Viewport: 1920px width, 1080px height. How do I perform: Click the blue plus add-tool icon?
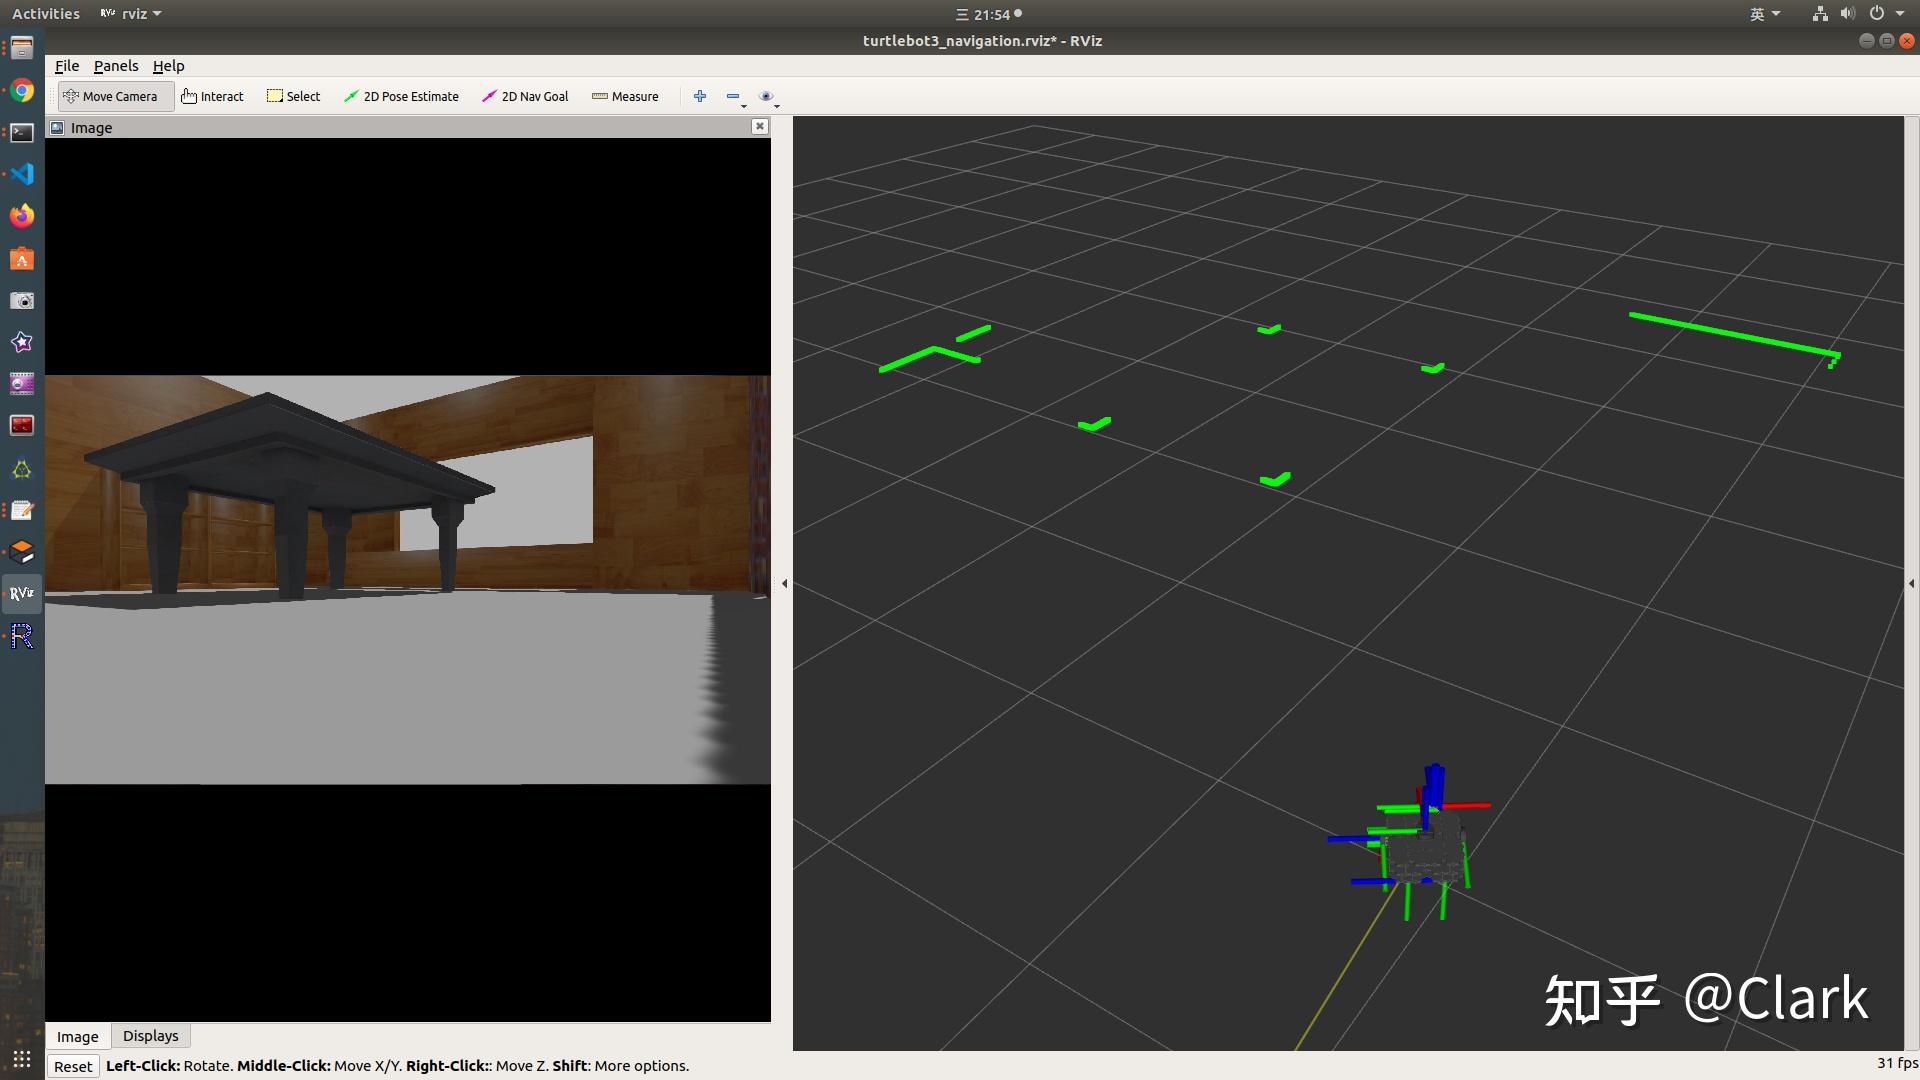point(700,96)
